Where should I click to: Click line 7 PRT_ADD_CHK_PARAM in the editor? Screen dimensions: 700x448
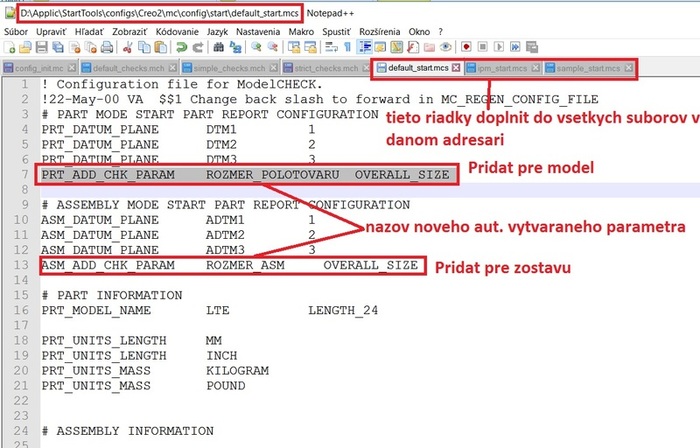tap(108, 175)
